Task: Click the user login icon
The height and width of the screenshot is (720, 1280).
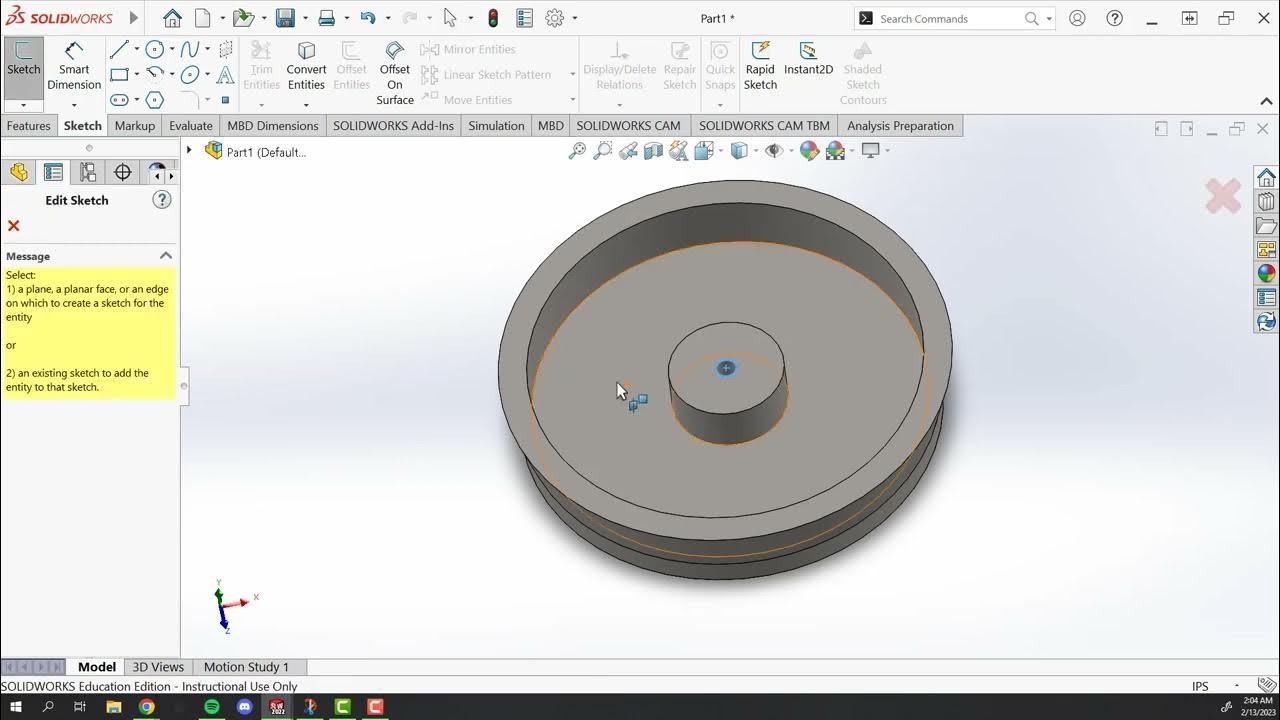Action: [x=1077, y=18]
